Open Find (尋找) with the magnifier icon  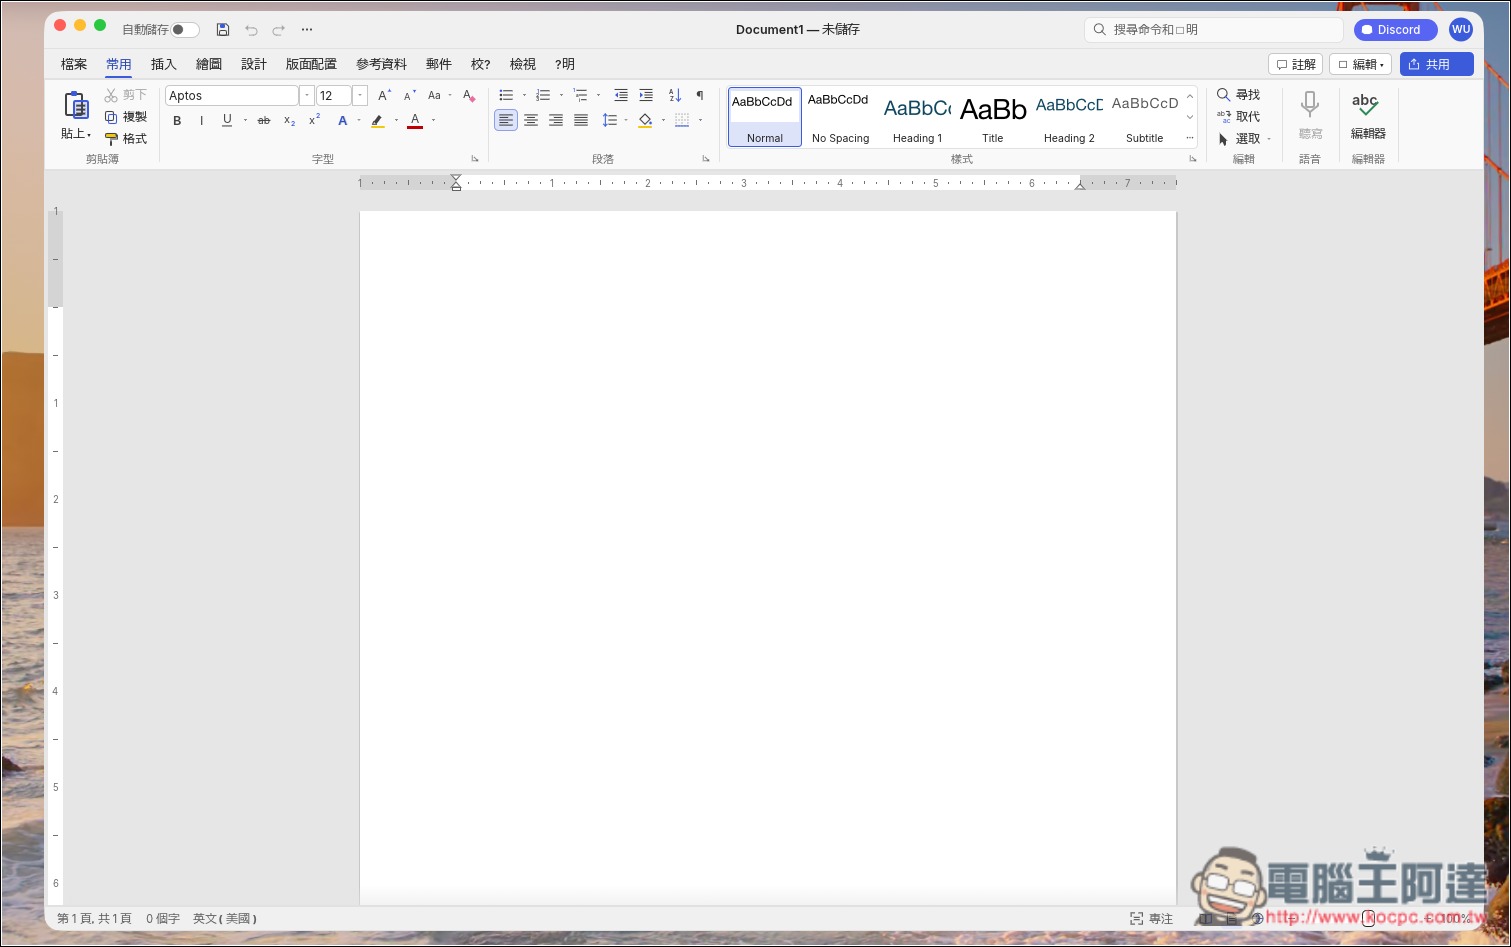pyautogui.click(x=1223, y=95)
